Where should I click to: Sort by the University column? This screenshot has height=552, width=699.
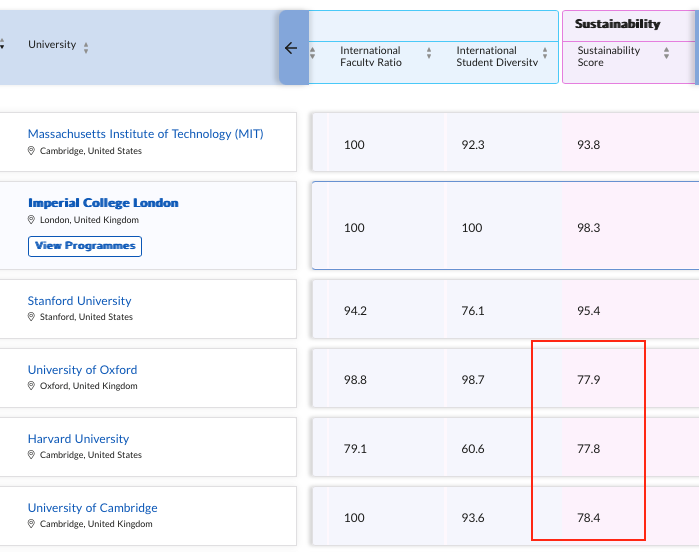pyautogui.click(x=86, y=48)
